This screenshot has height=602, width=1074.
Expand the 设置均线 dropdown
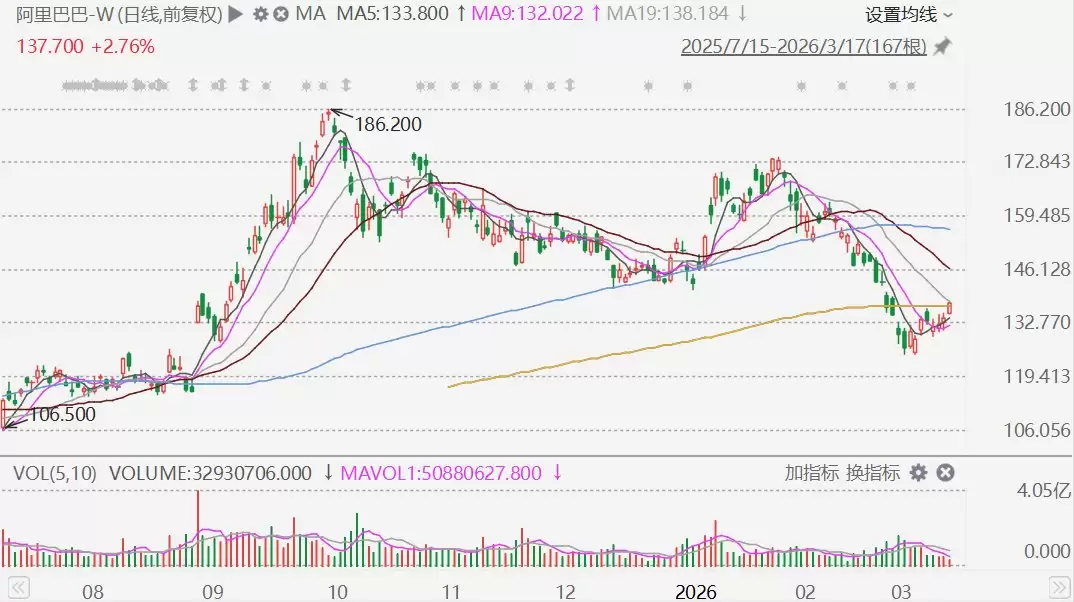[x=908, y=14]
